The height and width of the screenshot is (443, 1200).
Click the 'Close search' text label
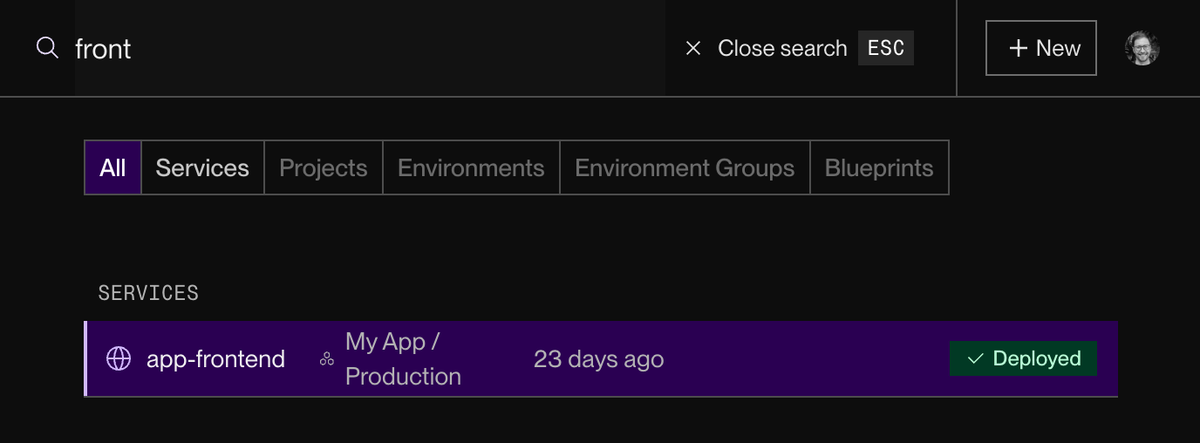click(x=782, y=48)
